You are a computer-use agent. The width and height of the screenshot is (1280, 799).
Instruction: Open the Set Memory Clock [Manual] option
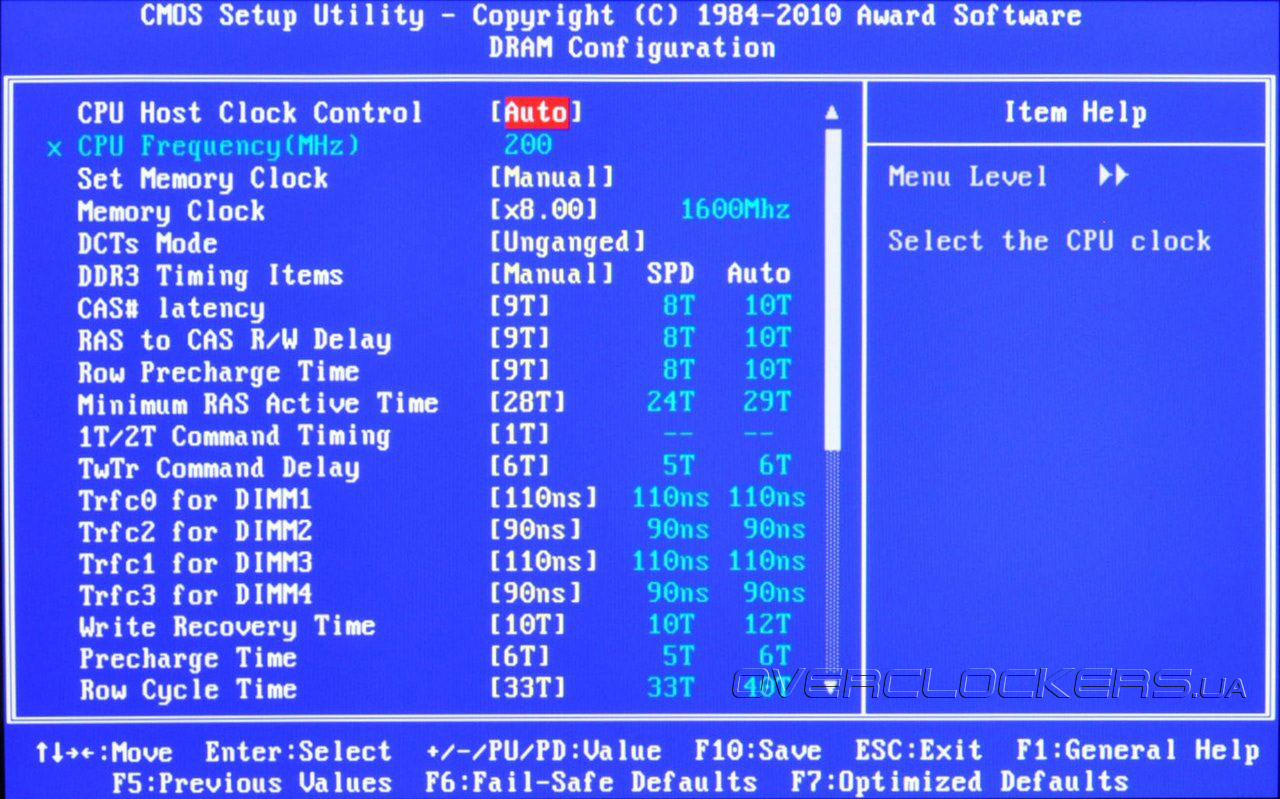click(x=552, y=178)
